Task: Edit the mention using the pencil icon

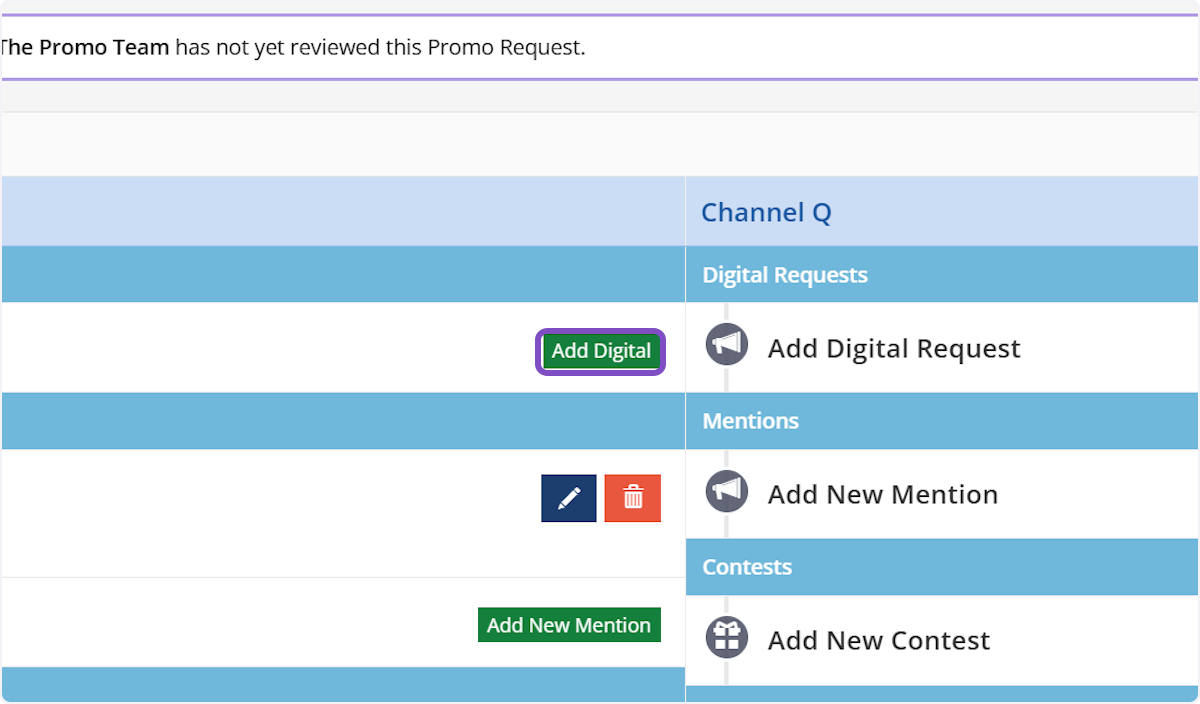Action: [568, 498]
